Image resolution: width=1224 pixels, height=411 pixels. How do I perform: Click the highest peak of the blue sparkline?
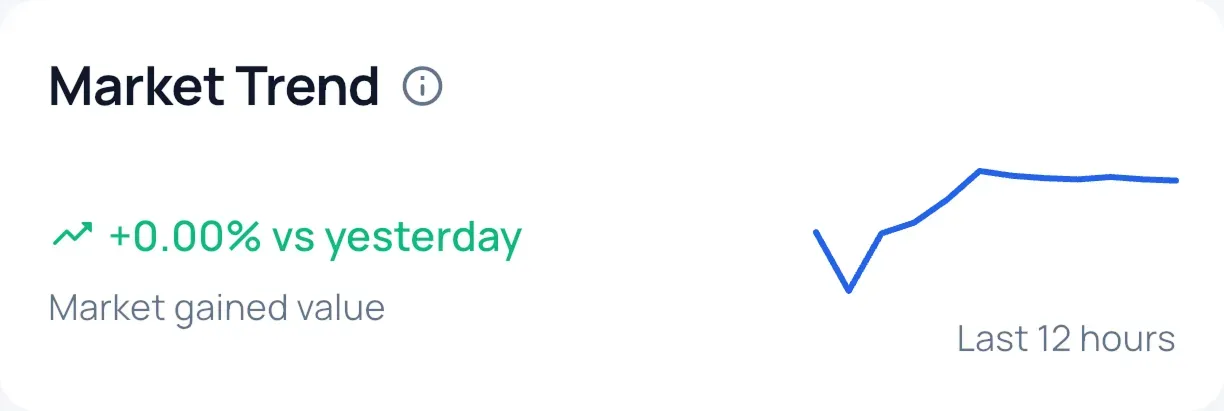[x=980, y=171]
